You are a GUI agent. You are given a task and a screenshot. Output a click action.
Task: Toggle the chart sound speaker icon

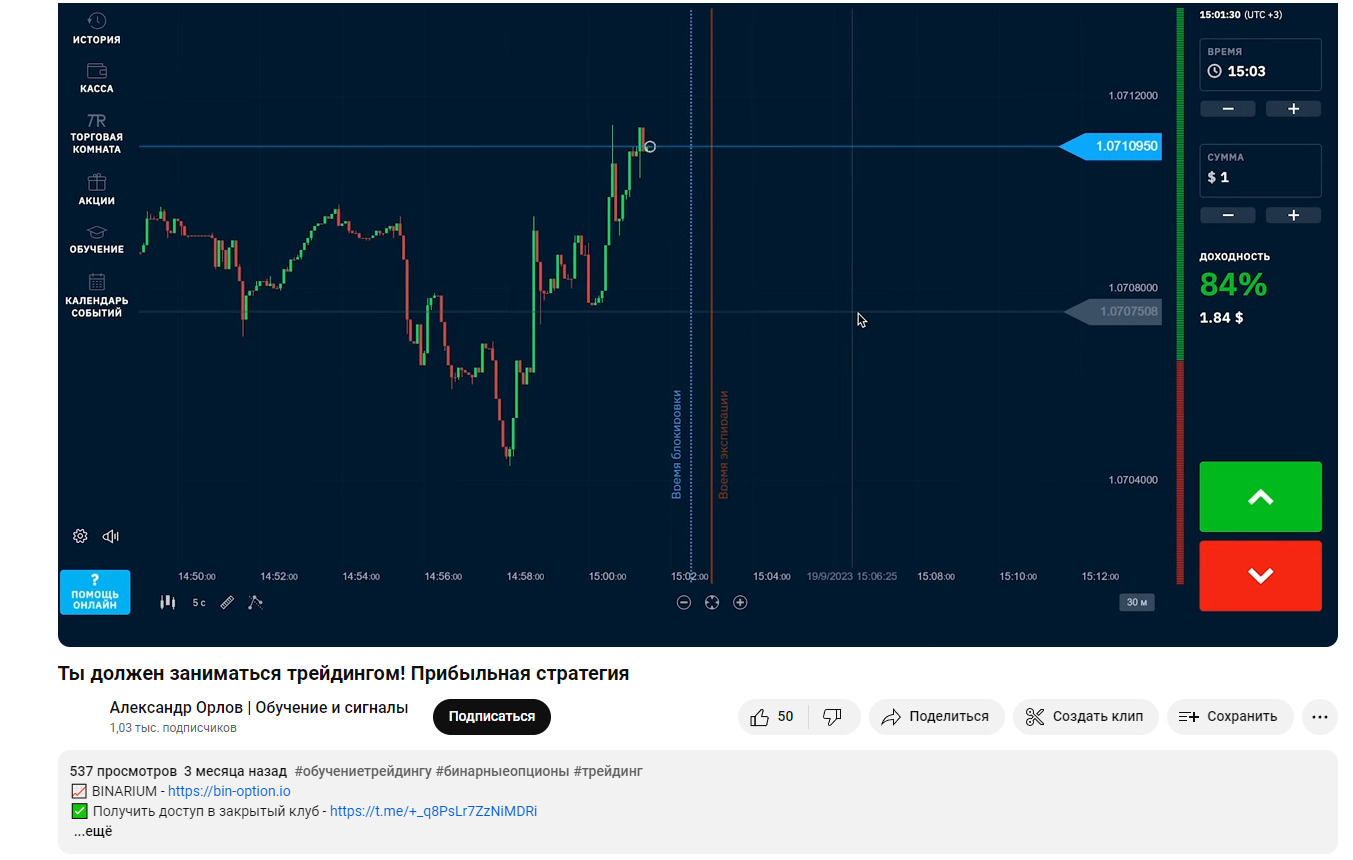point(111,536)
